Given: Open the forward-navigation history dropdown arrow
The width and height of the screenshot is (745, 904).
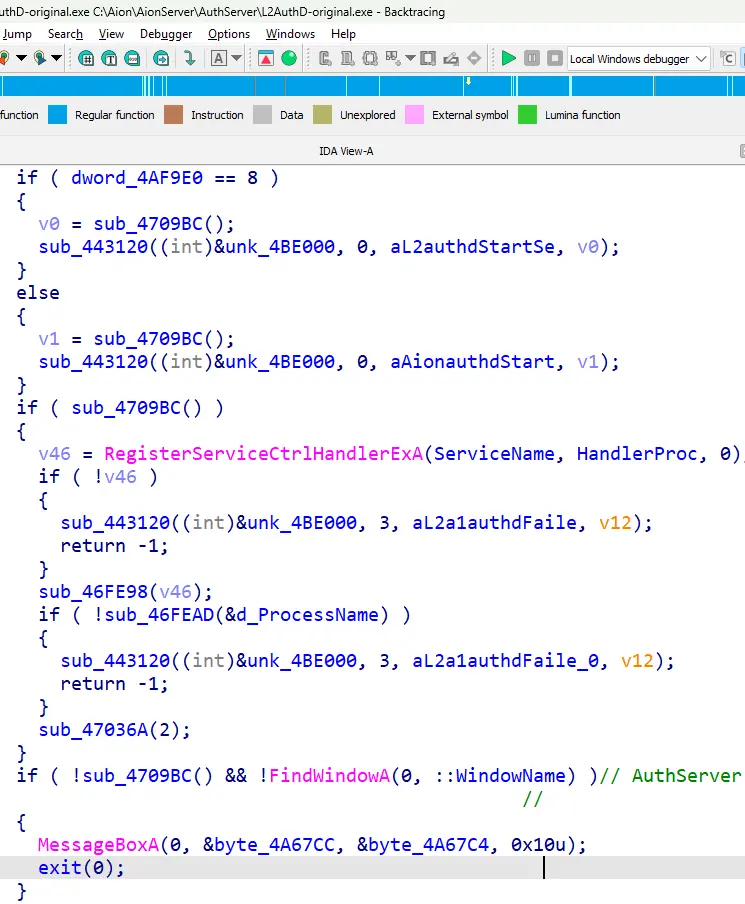Looking at the screenshot, I should click(56, 58).
